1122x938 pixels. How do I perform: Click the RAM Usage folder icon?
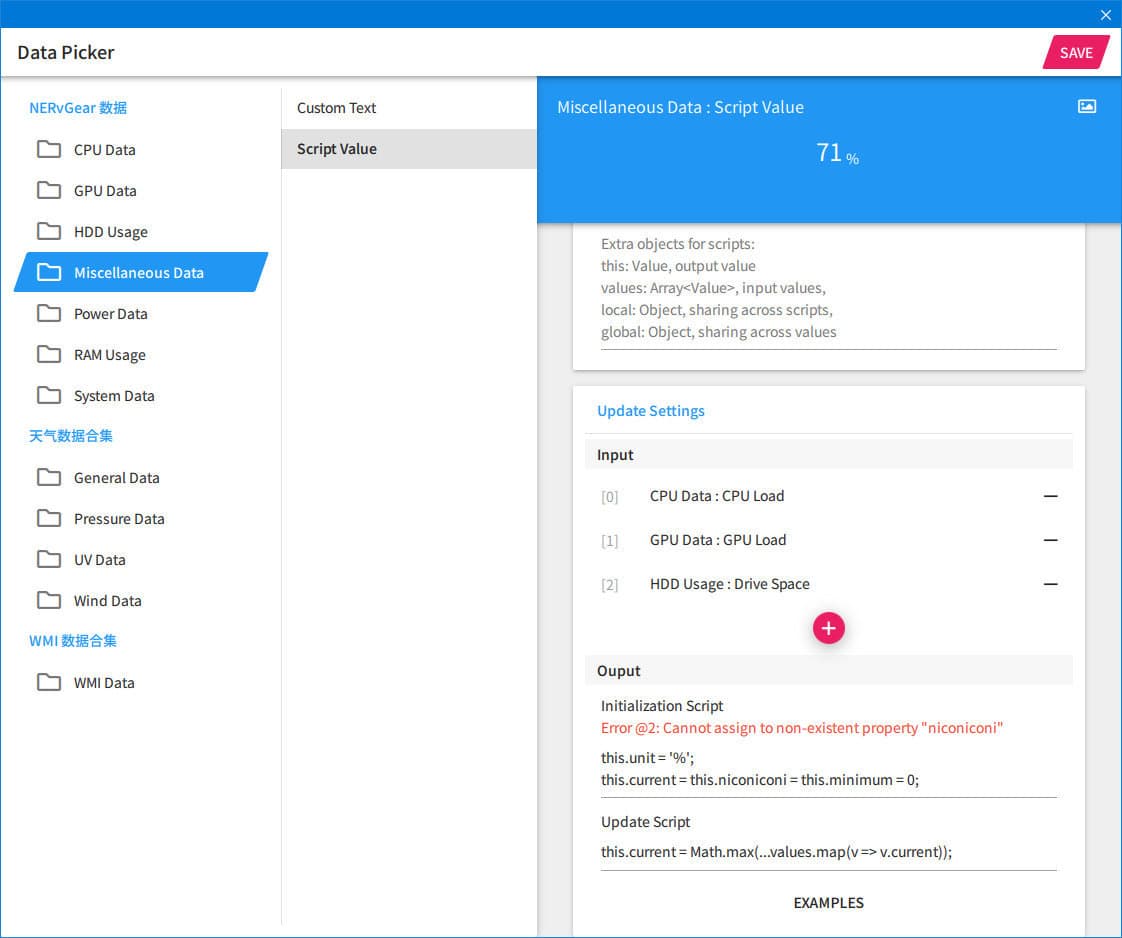(x=49, y=354)
